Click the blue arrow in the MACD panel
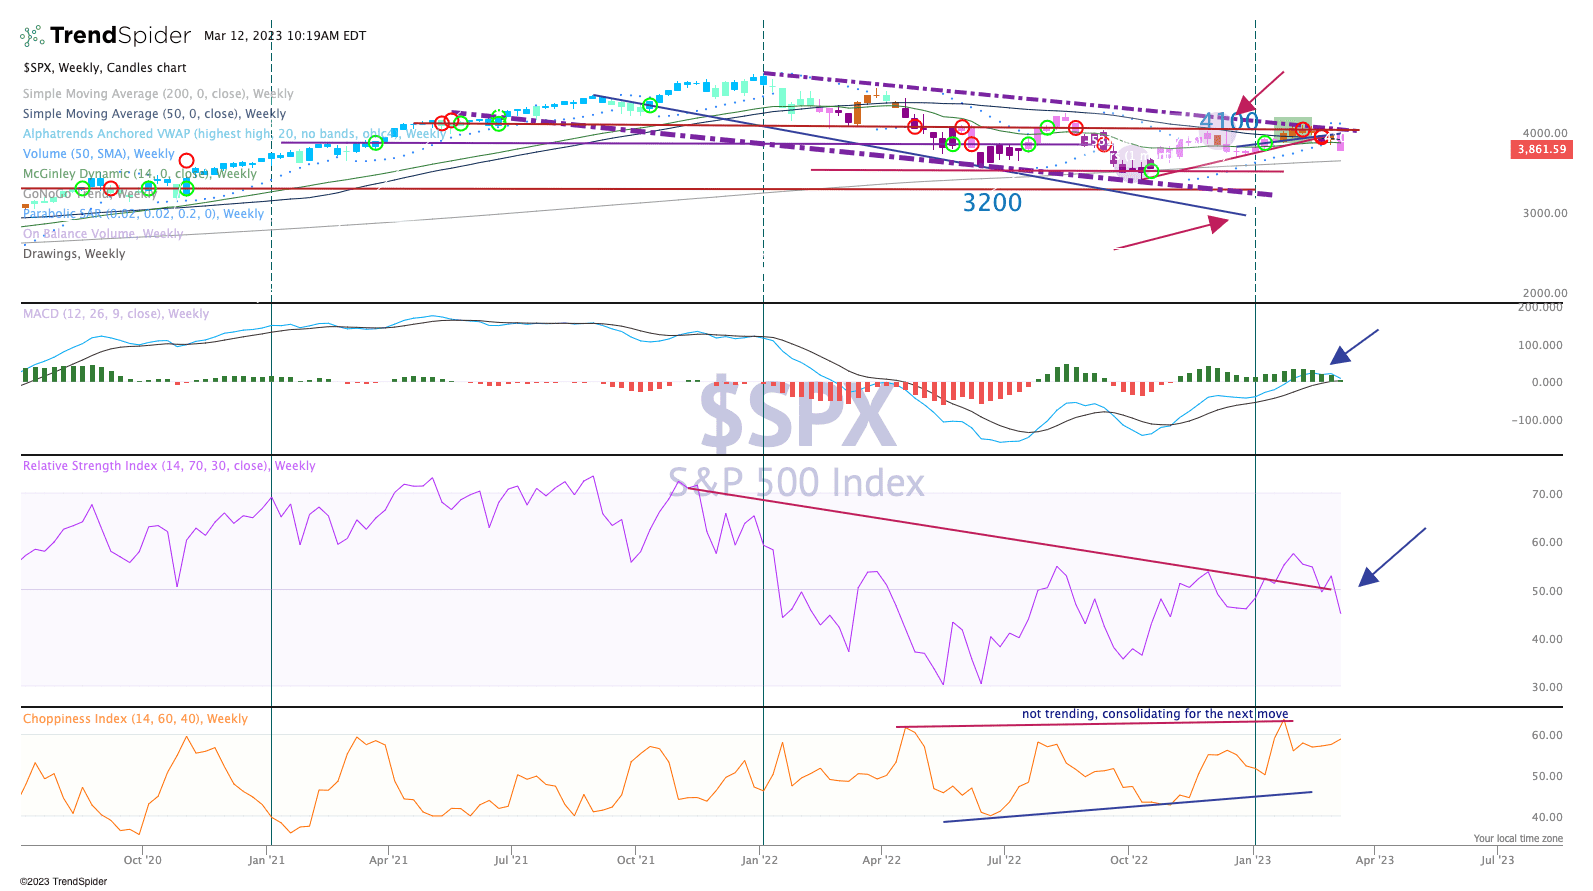This screenshot has width=1593, height=891. pyautogui.click(x=1353, y=347)
